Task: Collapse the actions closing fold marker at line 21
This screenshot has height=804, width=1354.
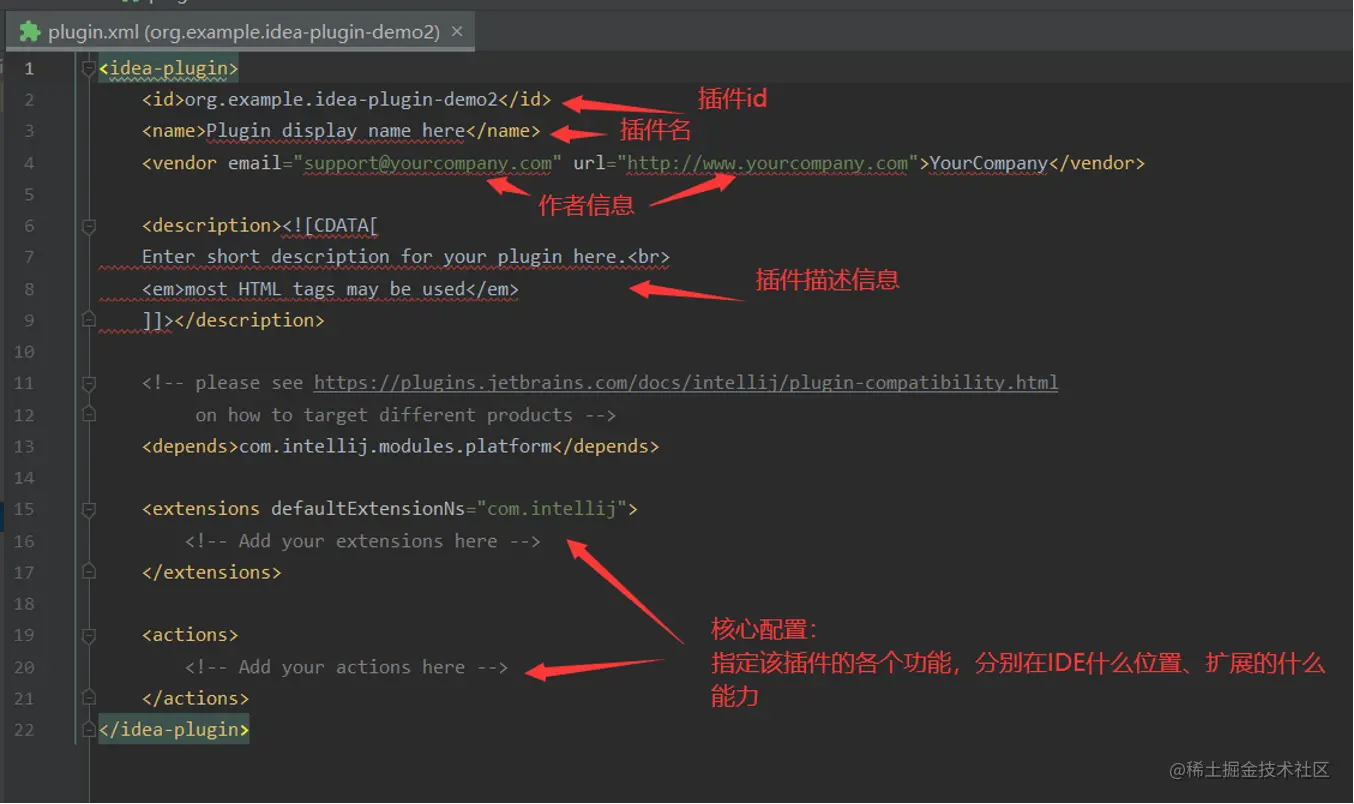Action: (x=89, y=698)
